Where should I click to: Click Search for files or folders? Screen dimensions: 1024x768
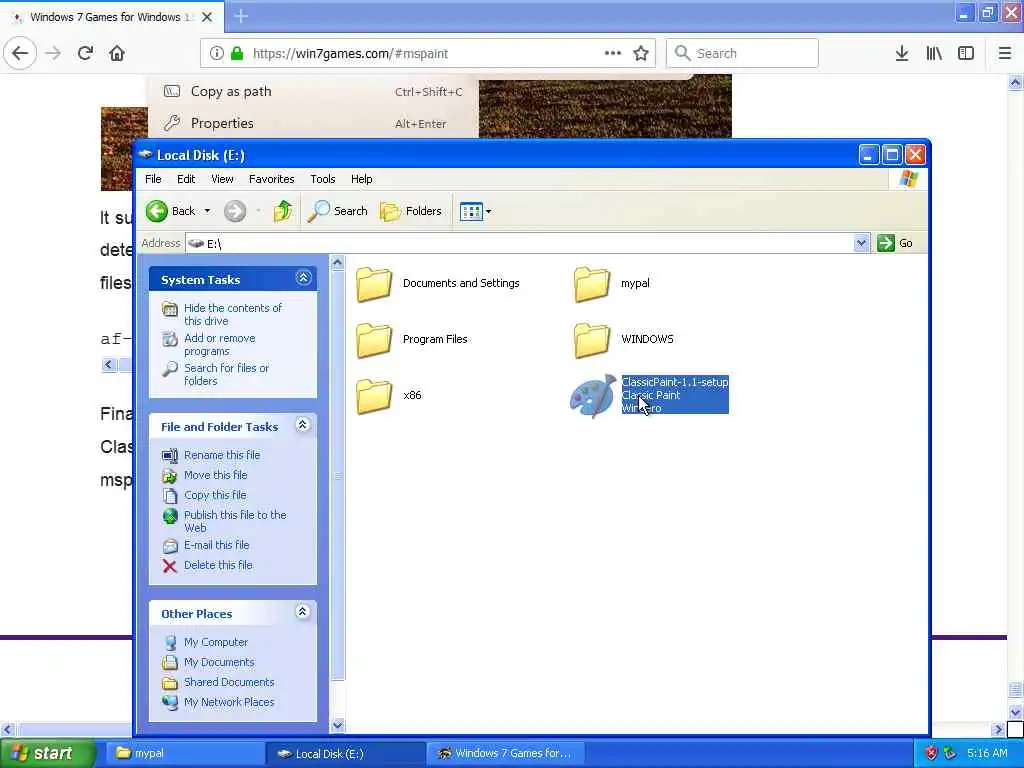[226, 374]
